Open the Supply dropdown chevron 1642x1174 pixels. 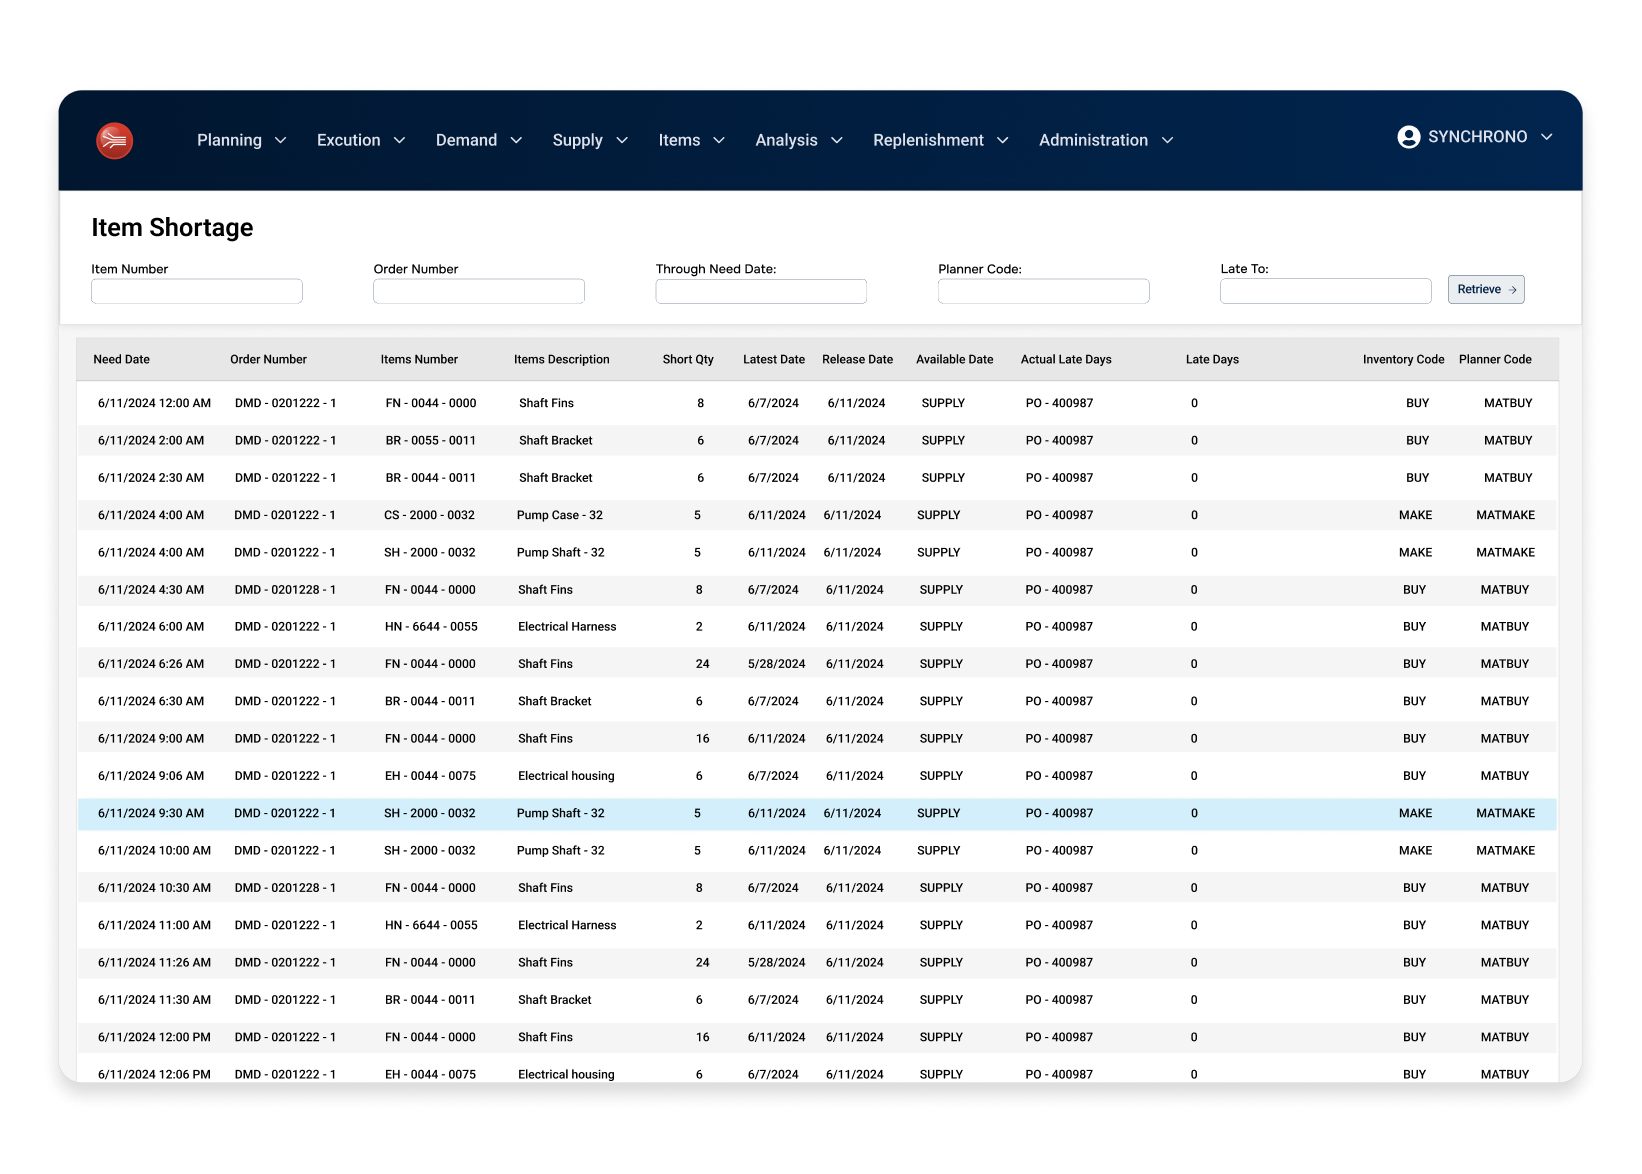(622, 141)
